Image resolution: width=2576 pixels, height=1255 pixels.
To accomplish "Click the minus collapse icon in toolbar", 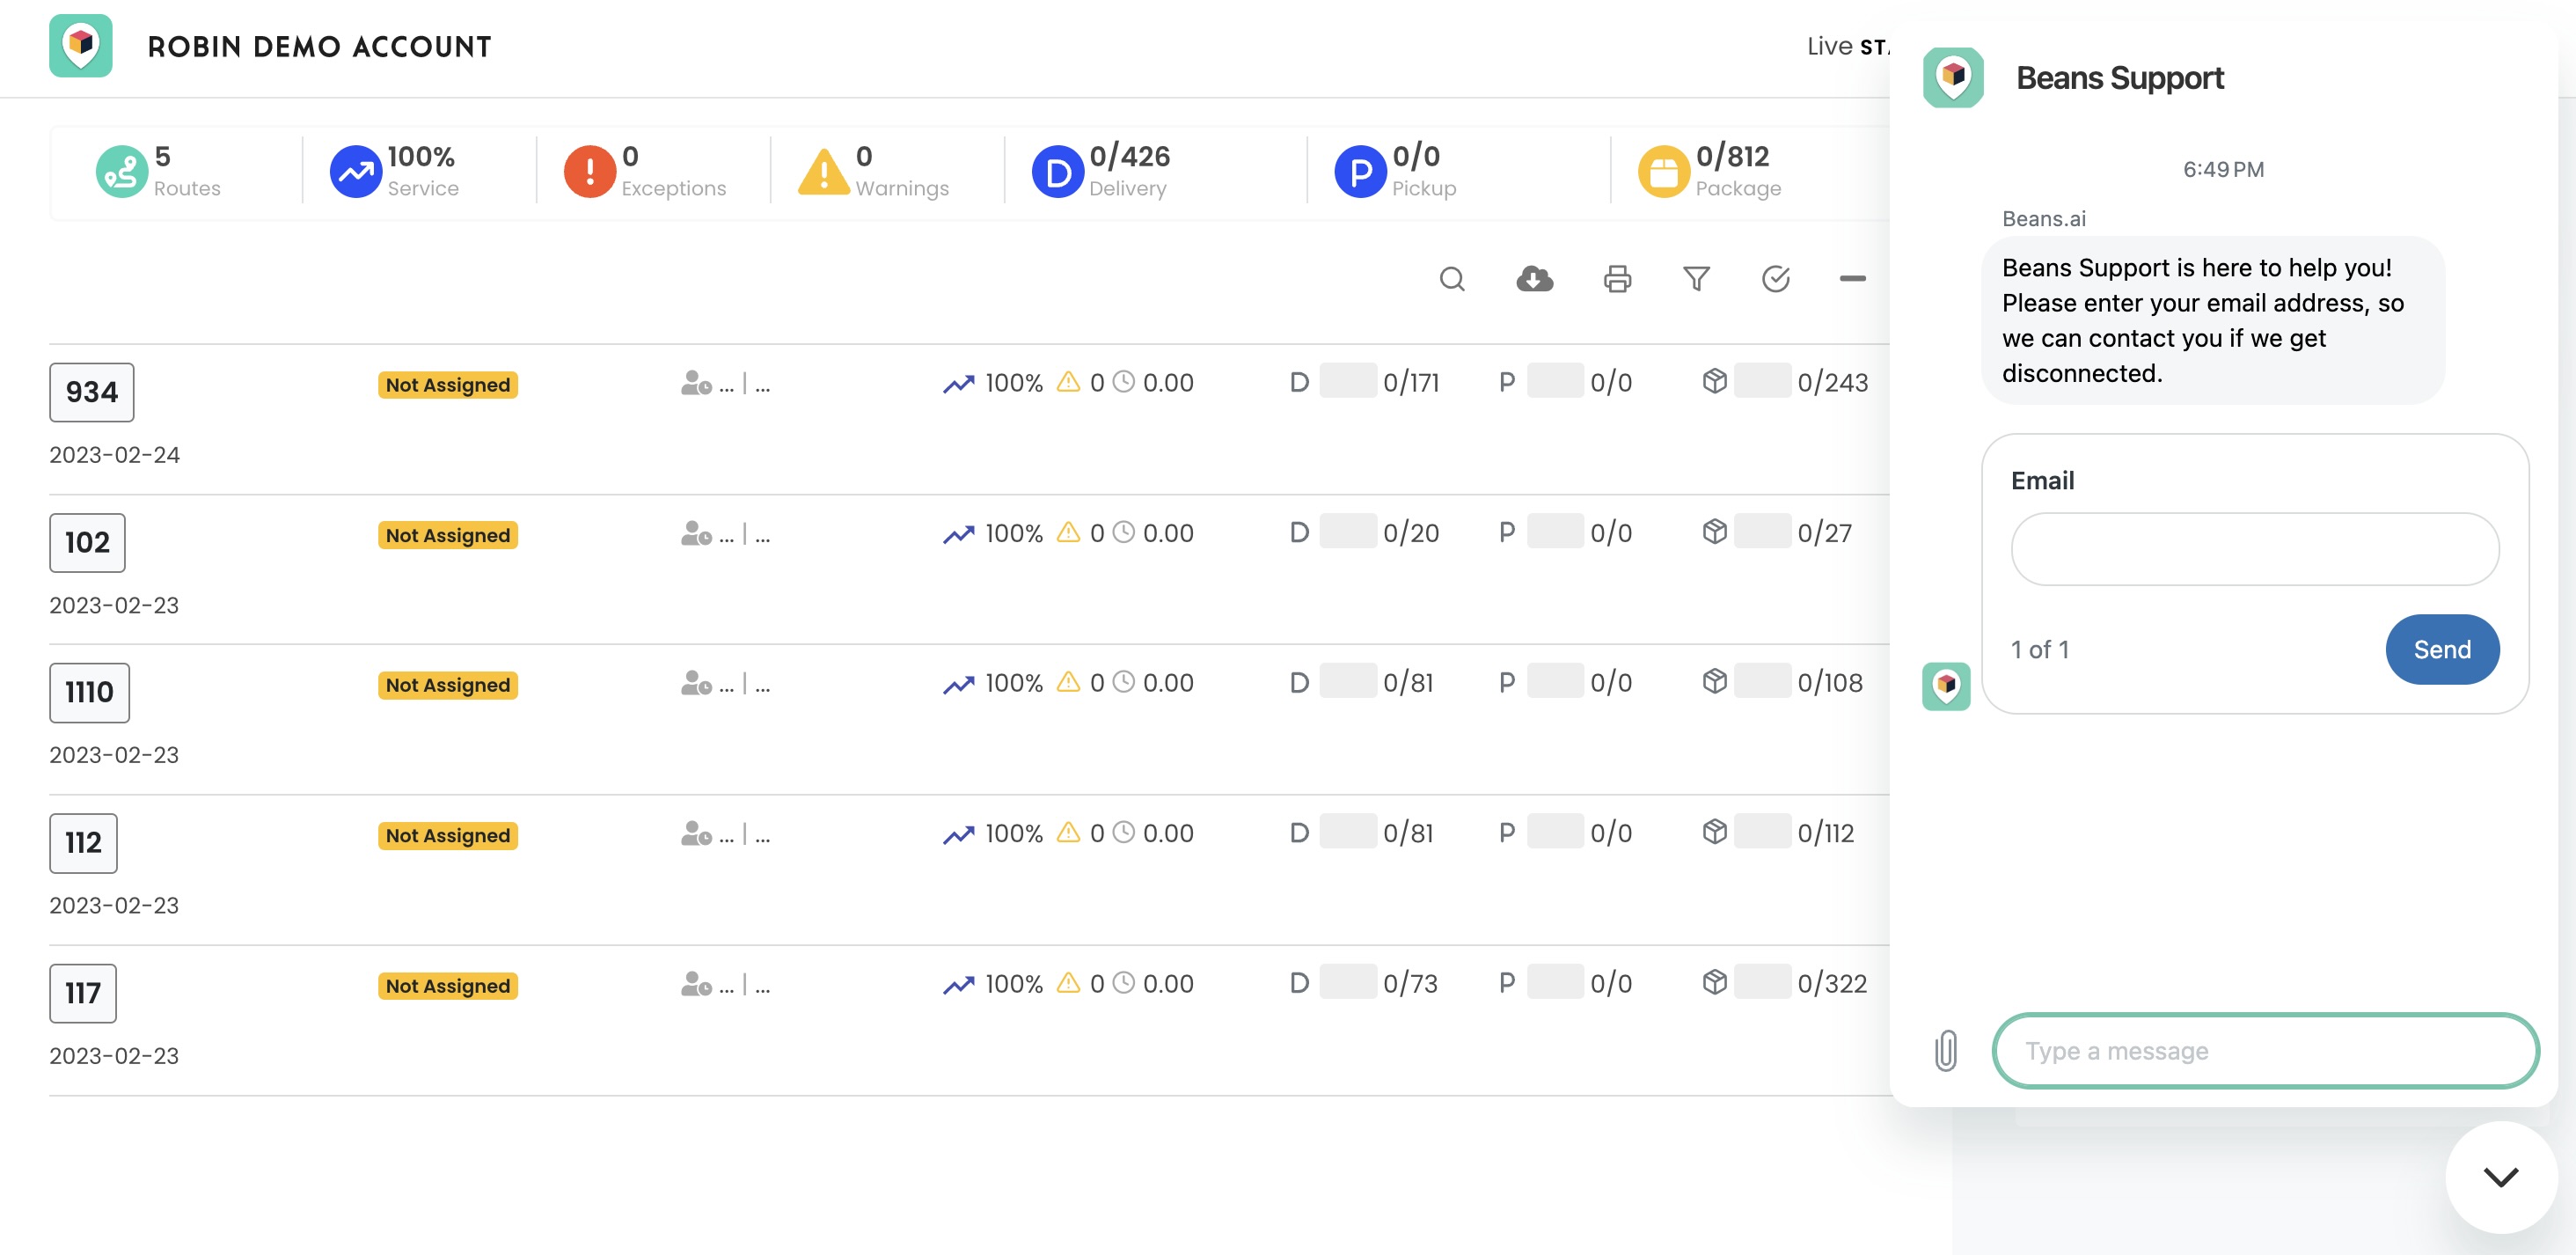I will (x=1852, y=279).
